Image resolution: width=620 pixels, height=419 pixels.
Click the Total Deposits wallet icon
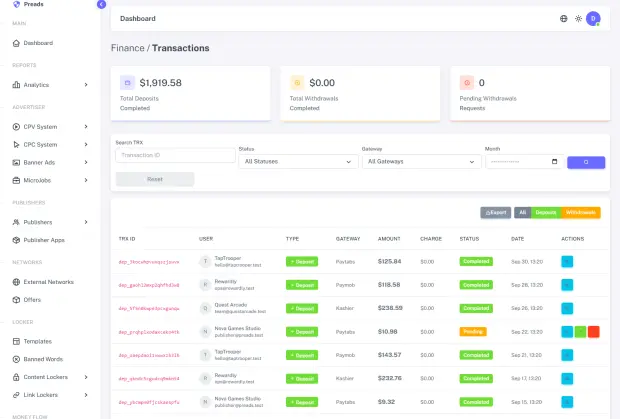tap(127, 83)
